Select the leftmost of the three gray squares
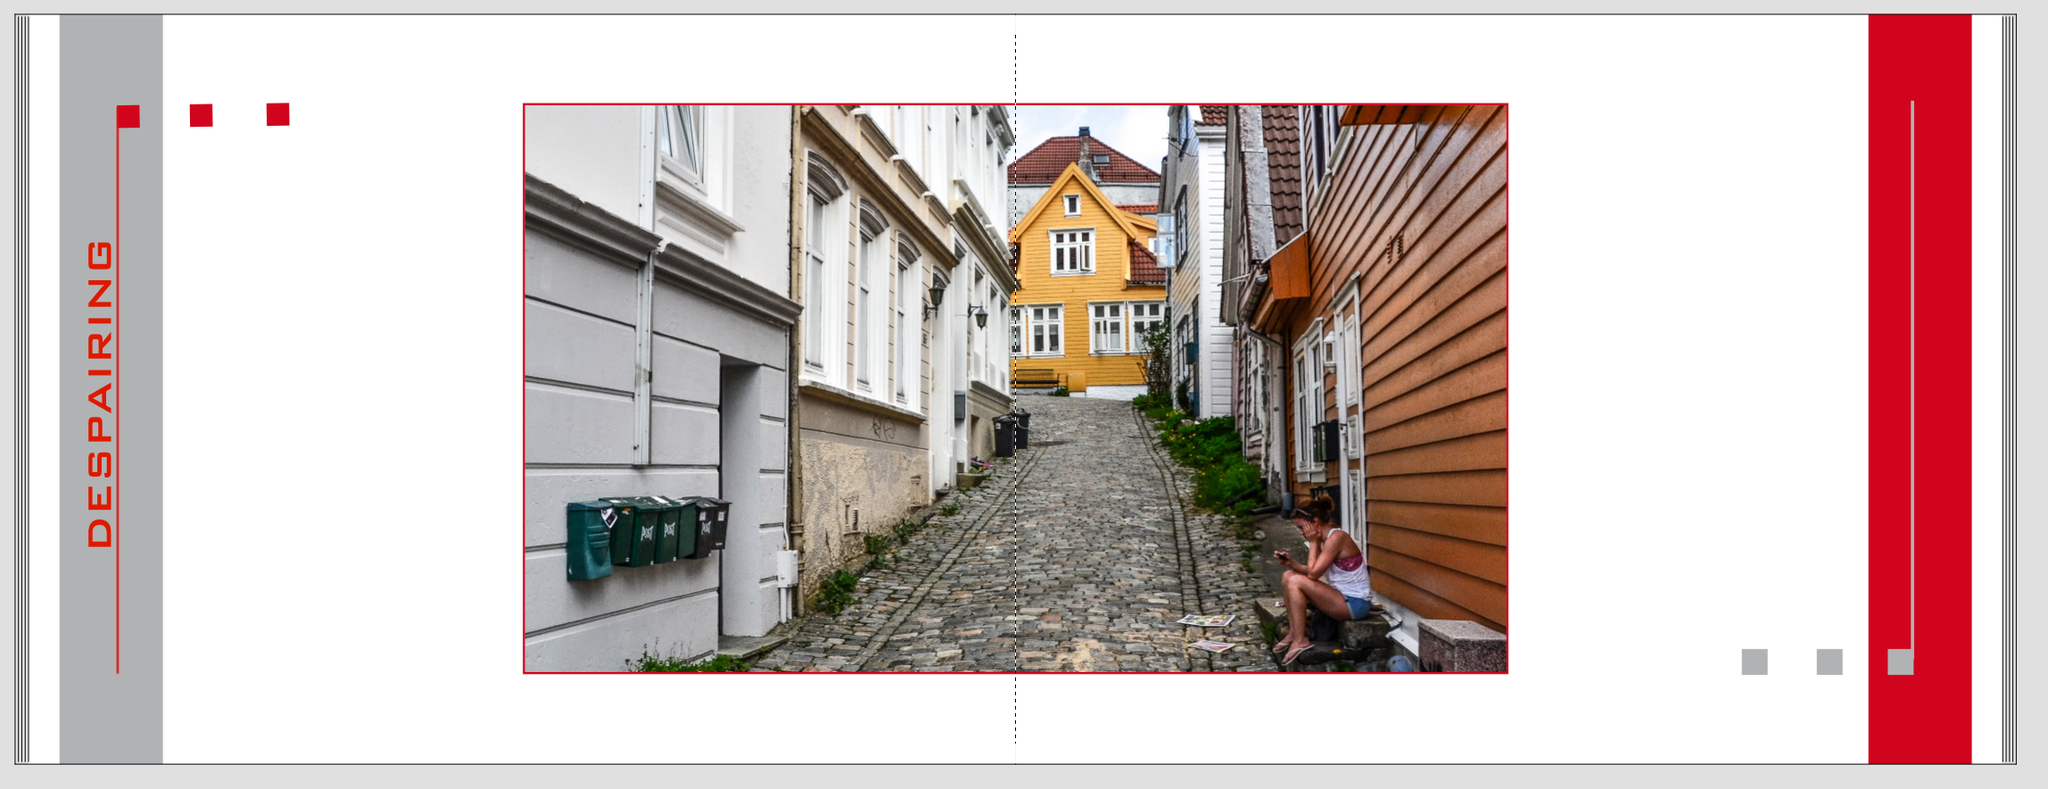 pyautogui.click(x=1754, y=662)
